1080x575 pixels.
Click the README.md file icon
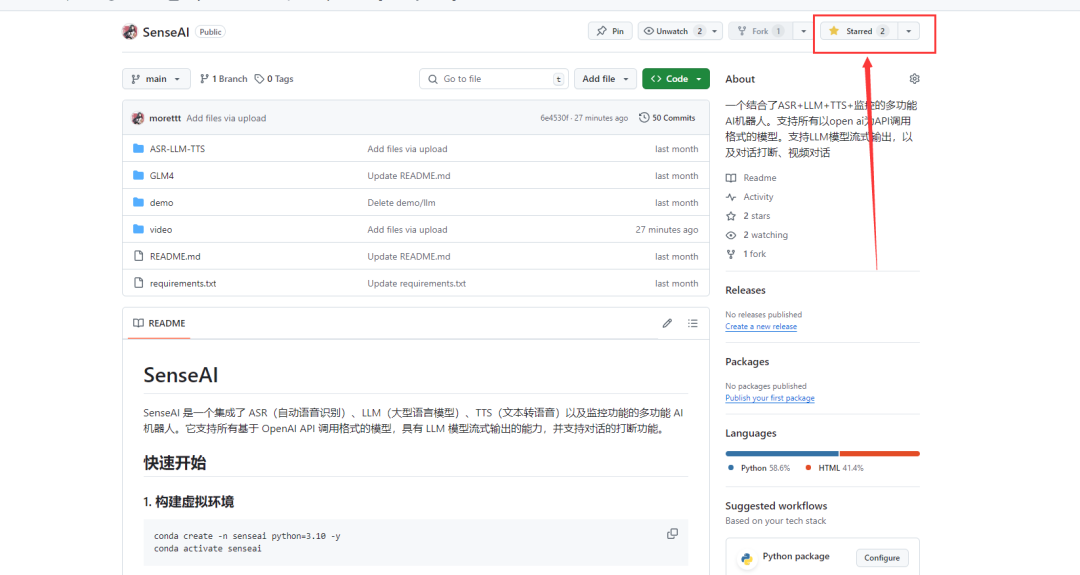[x=138, y=255]
